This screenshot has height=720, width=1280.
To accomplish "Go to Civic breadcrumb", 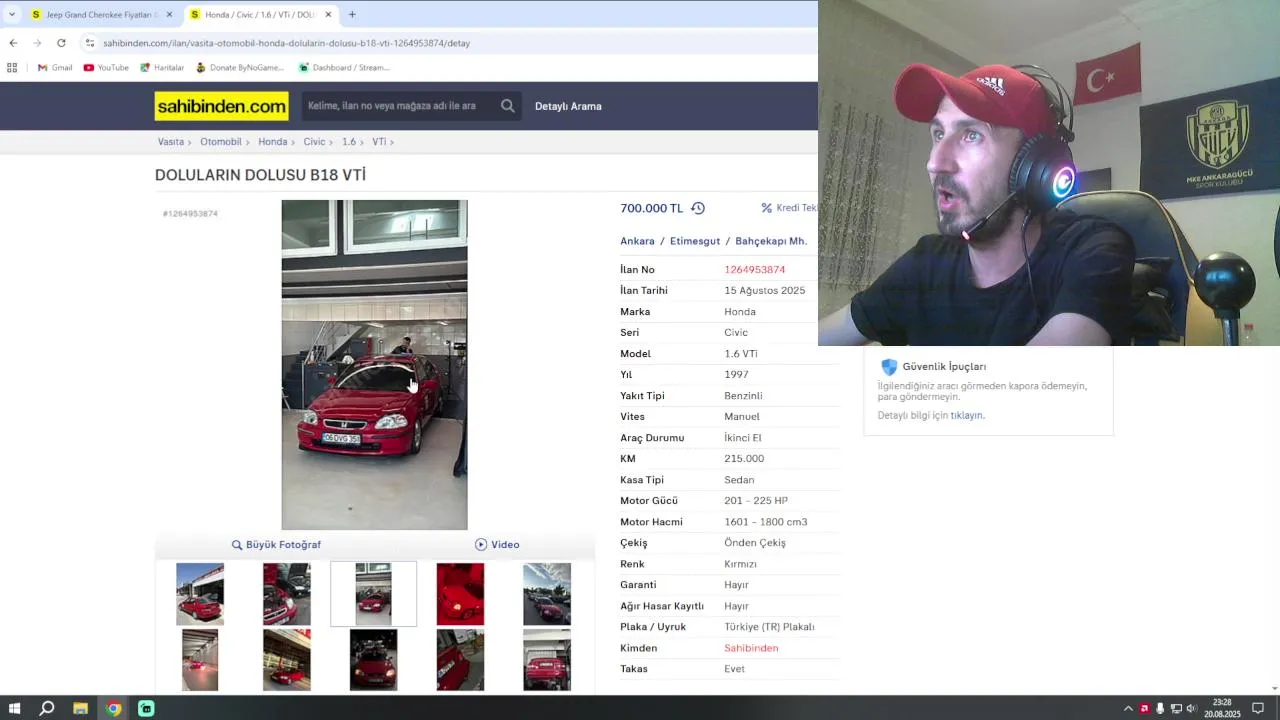I will coord(314,142).
